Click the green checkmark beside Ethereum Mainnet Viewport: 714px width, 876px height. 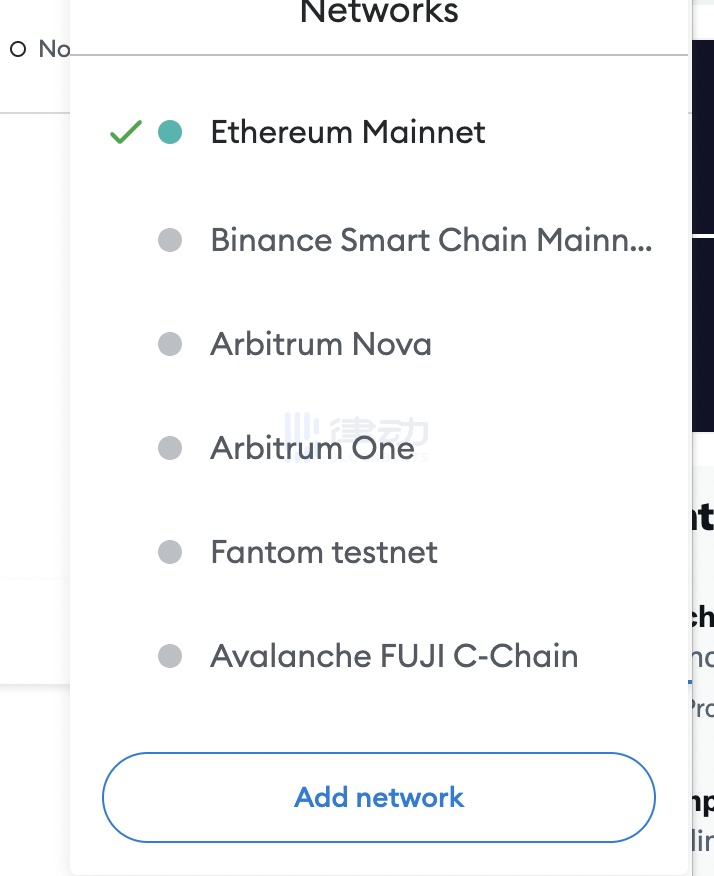(x=125, y=132)
